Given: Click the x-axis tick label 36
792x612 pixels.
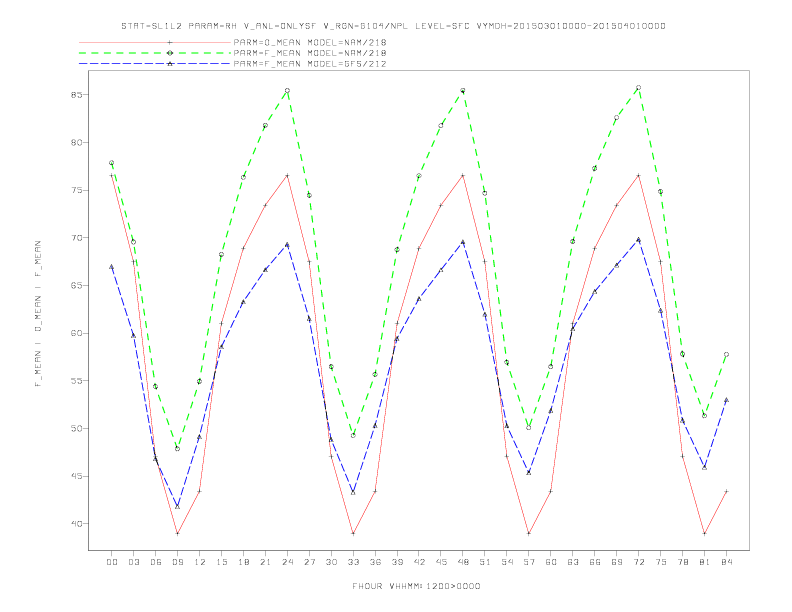Looking at the screenshot, I should [x=375, y=562].
